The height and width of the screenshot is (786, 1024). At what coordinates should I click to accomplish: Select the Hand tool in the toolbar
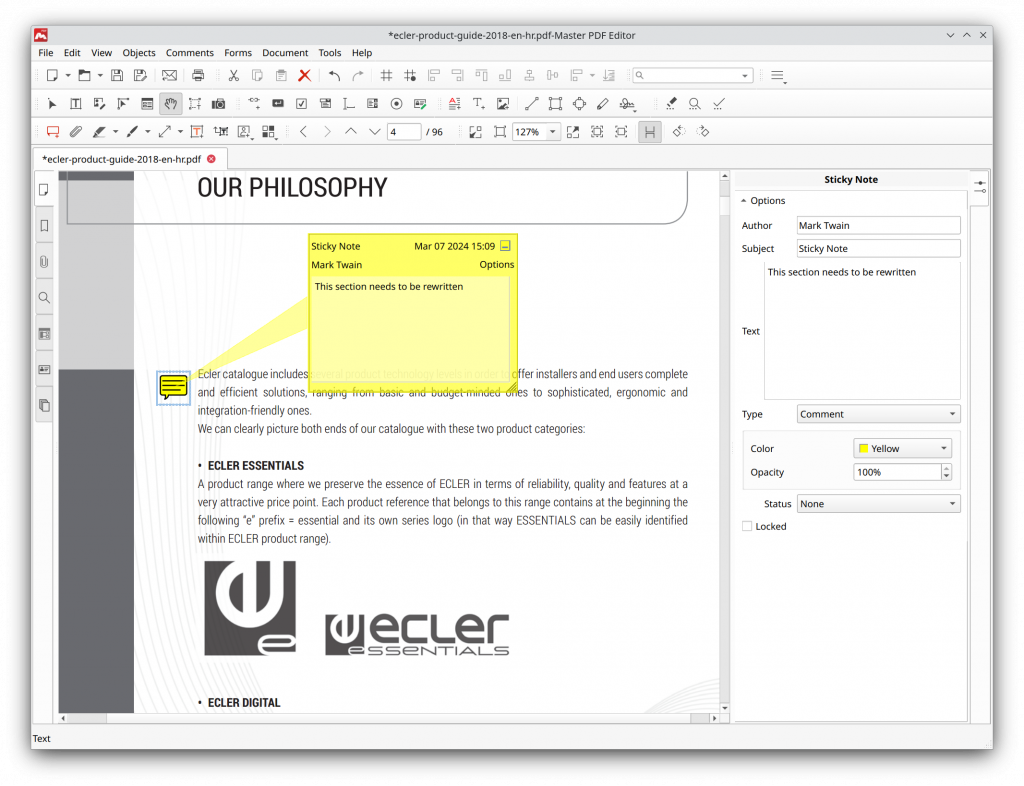pos(170,103)
